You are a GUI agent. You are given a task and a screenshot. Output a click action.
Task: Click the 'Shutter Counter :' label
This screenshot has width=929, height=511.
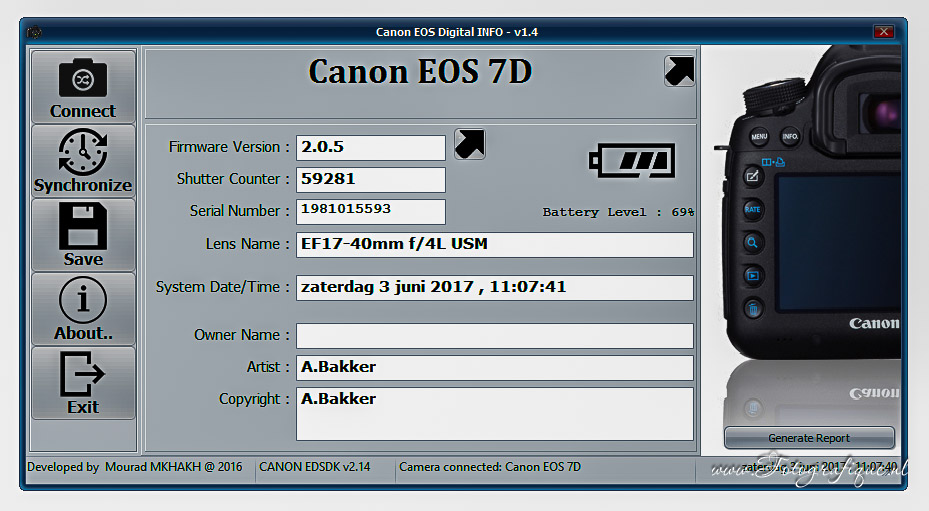tap(233, 179)
